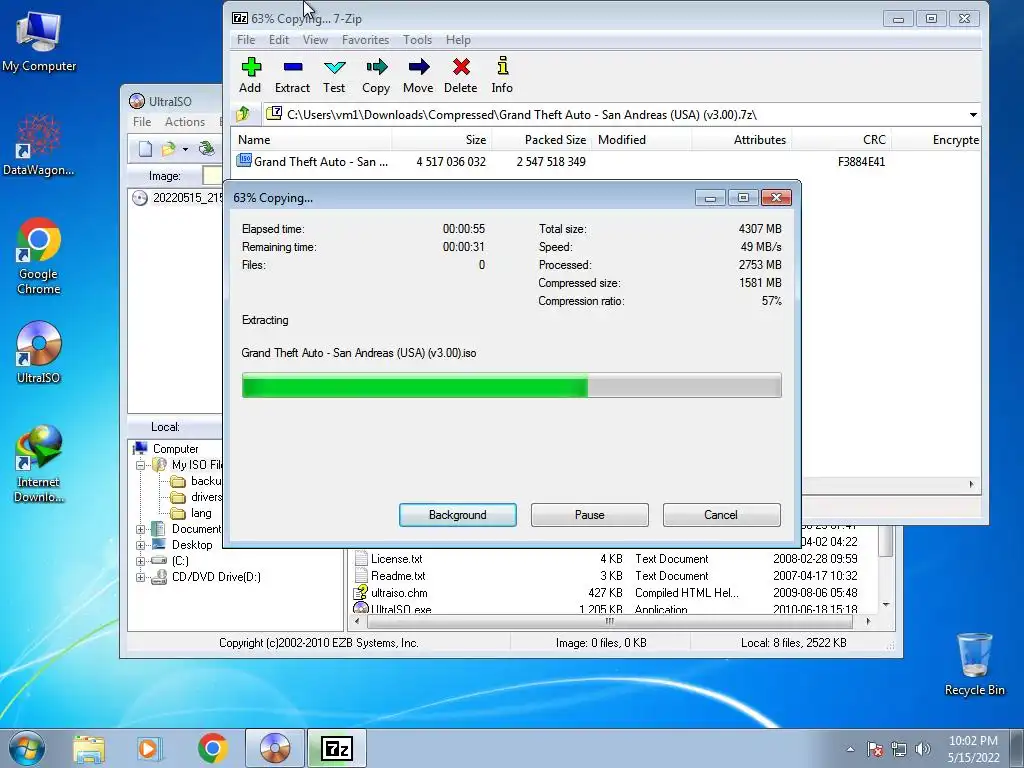Select the Computer node in UltraISO local tree
1024x768 pixels.
click(166, 449)
